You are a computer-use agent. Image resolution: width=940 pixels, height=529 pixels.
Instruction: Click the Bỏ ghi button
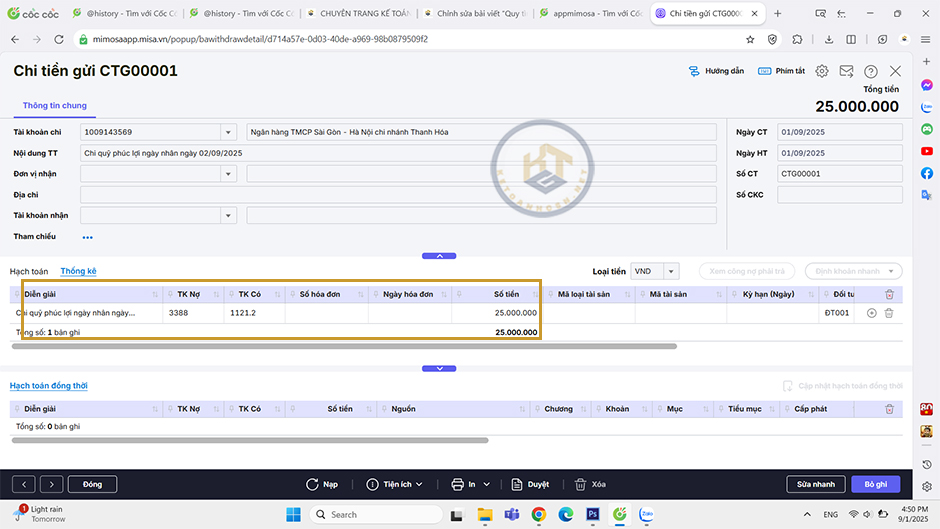click(x=875, y=484)
